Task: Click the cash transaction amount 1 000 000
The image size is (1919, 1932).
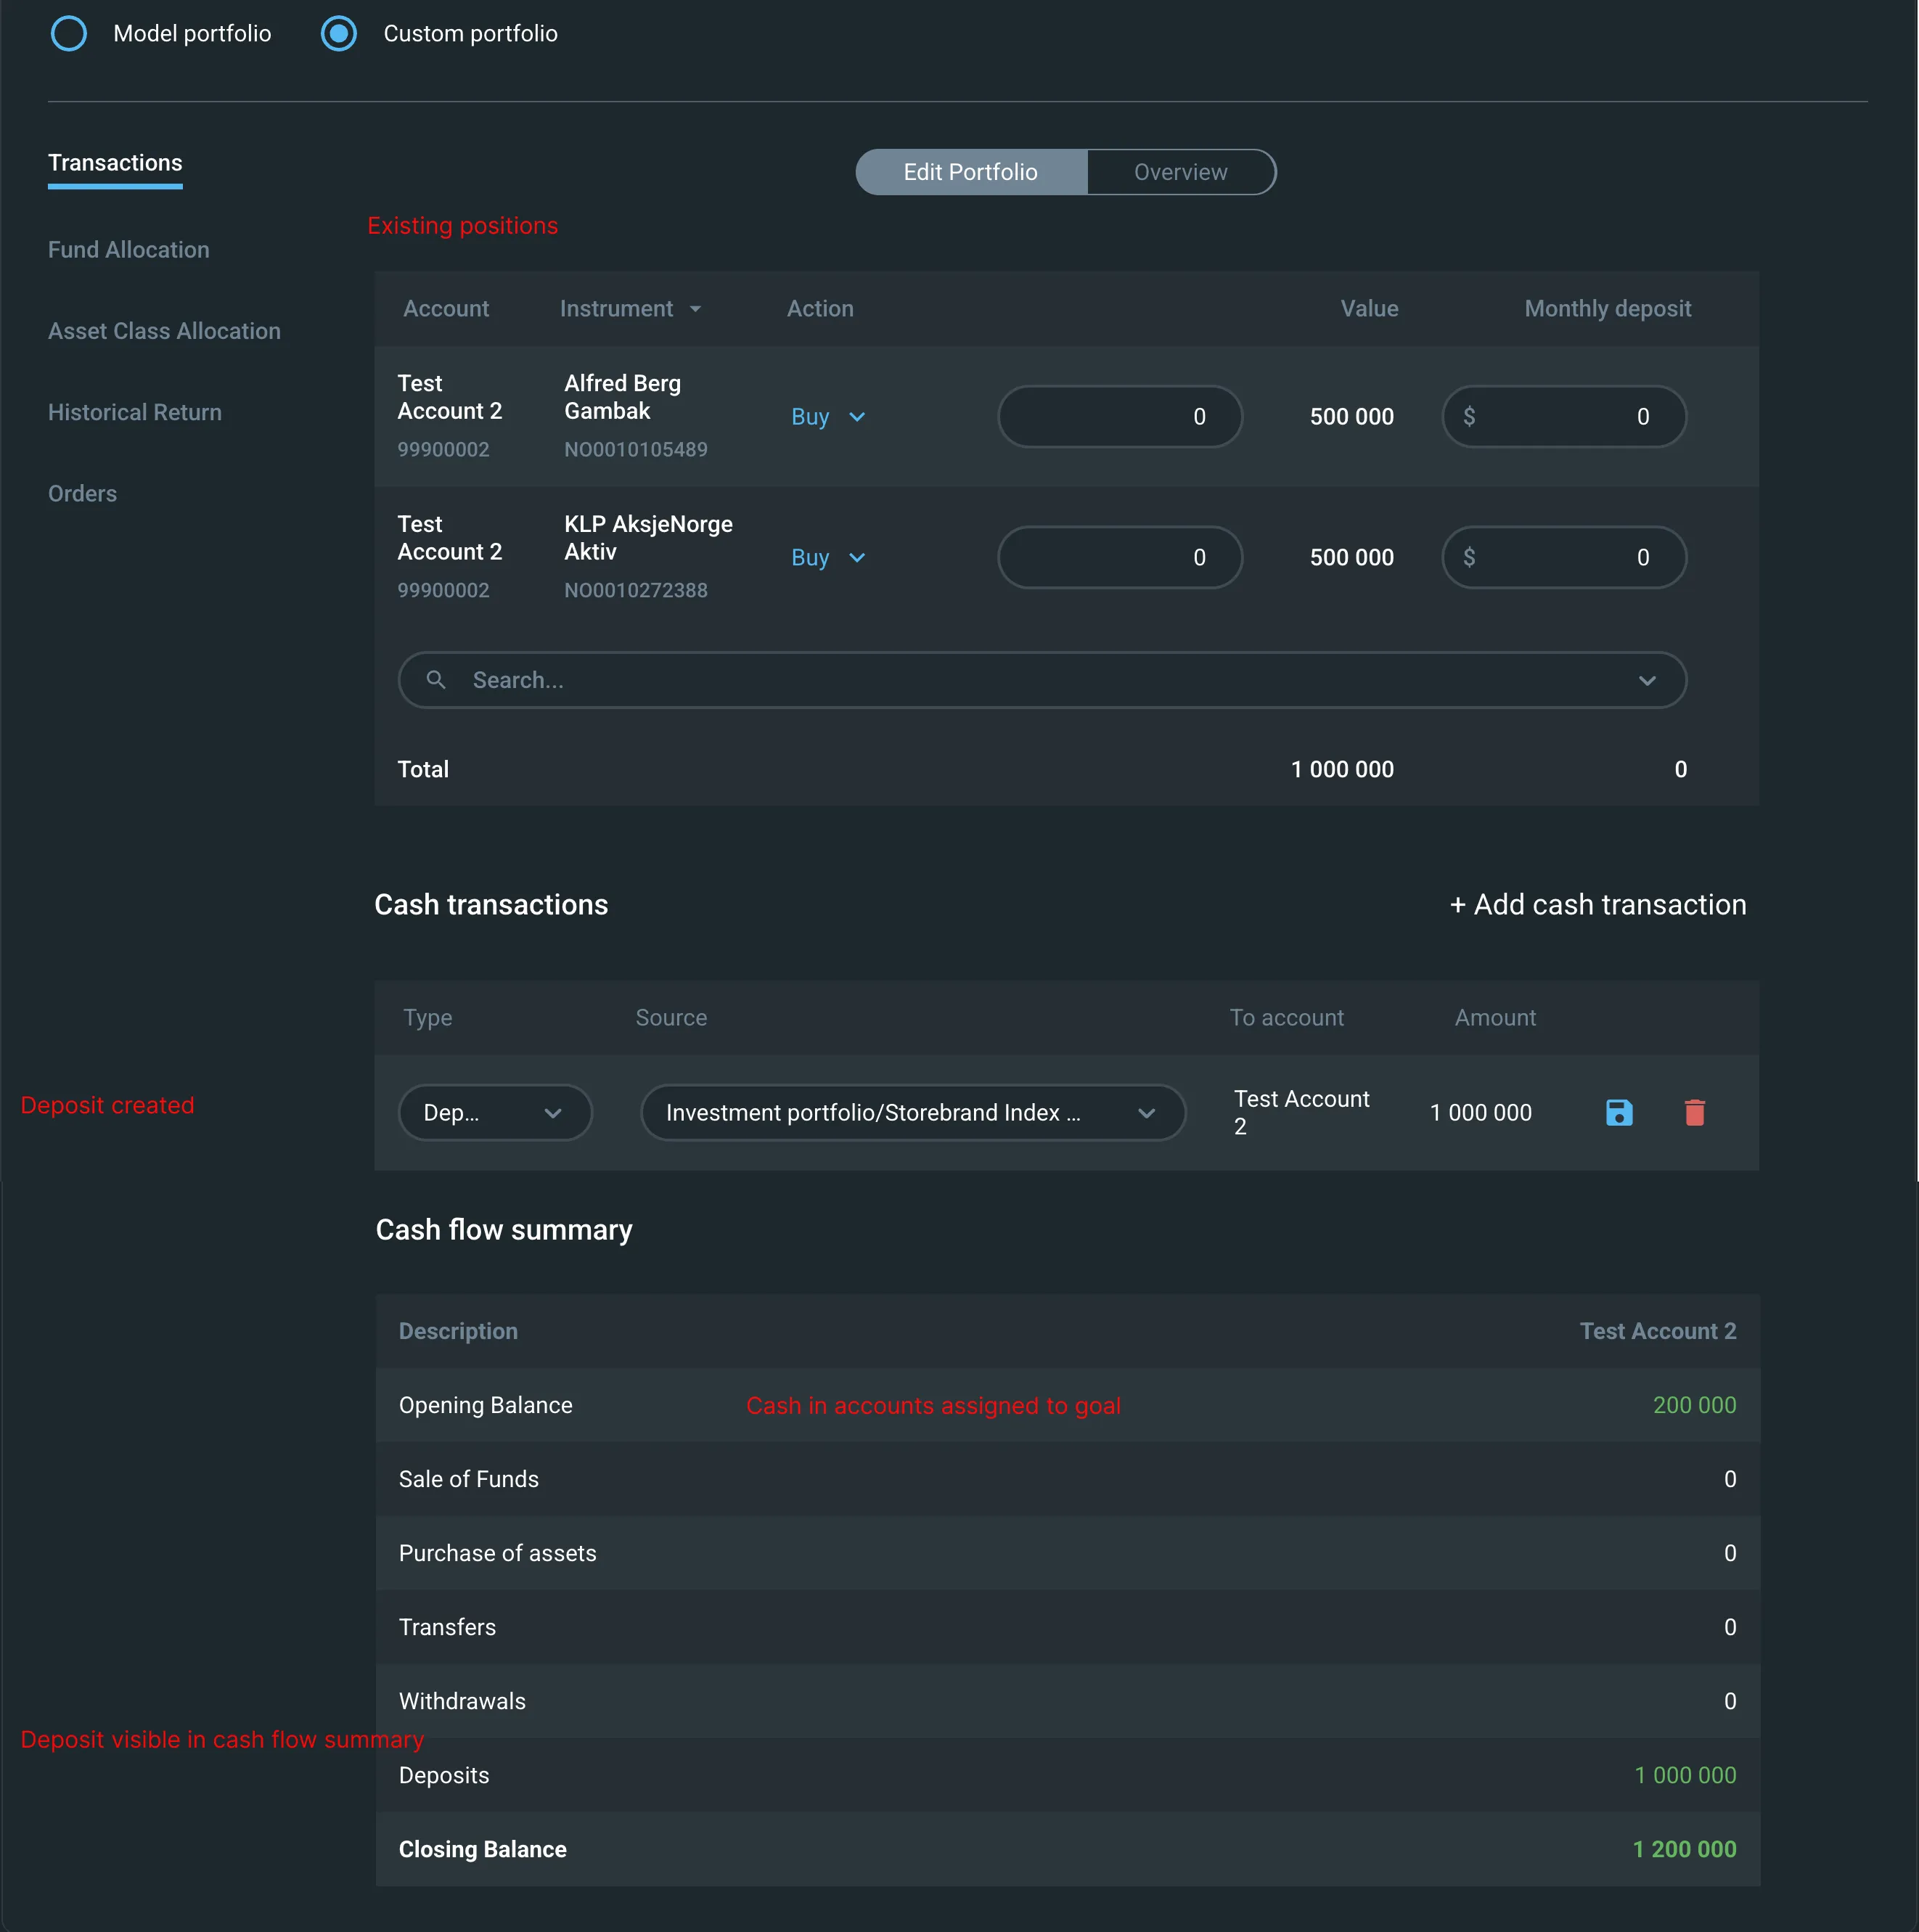Action: pos(1481,1112)
